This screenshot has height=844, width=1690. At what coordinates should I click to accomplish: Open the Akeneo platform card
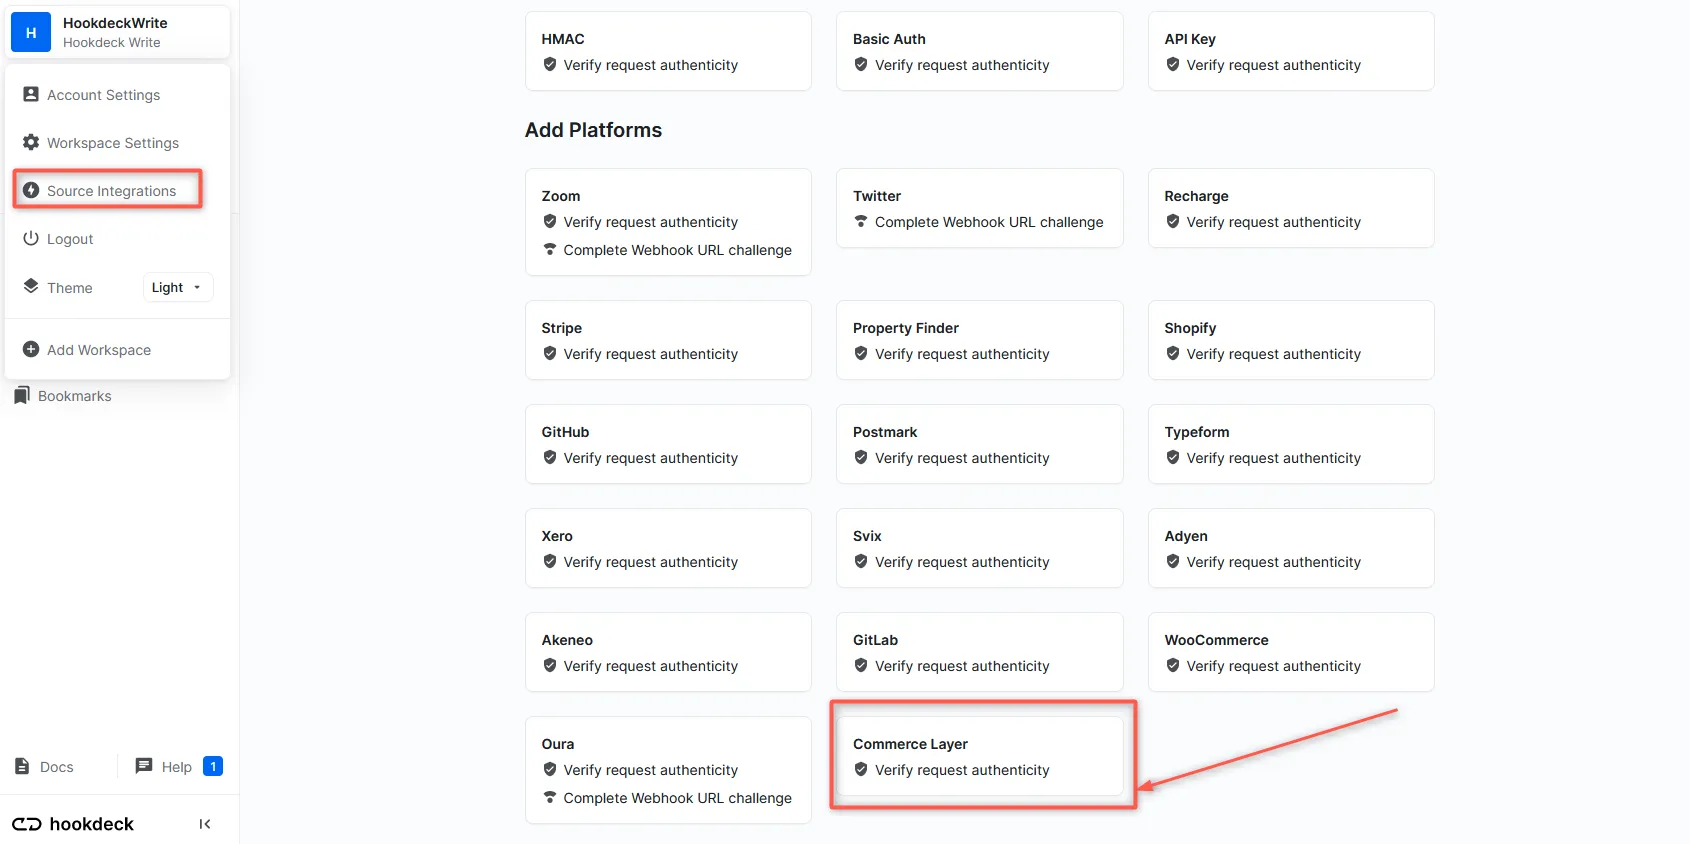668,652
